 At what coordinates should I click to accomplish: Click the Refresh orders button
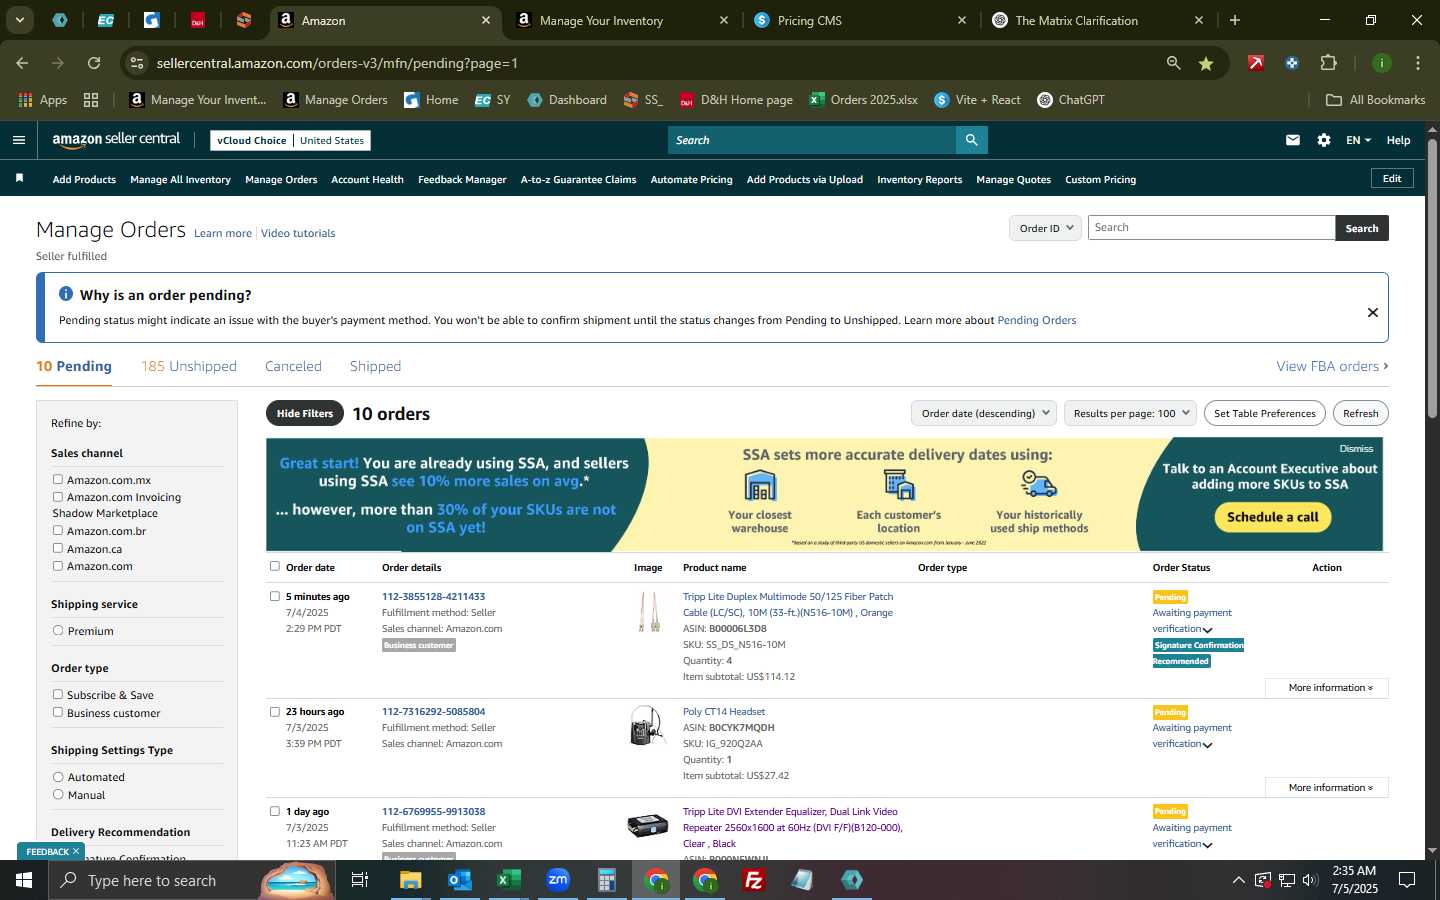pos(1360,413)
